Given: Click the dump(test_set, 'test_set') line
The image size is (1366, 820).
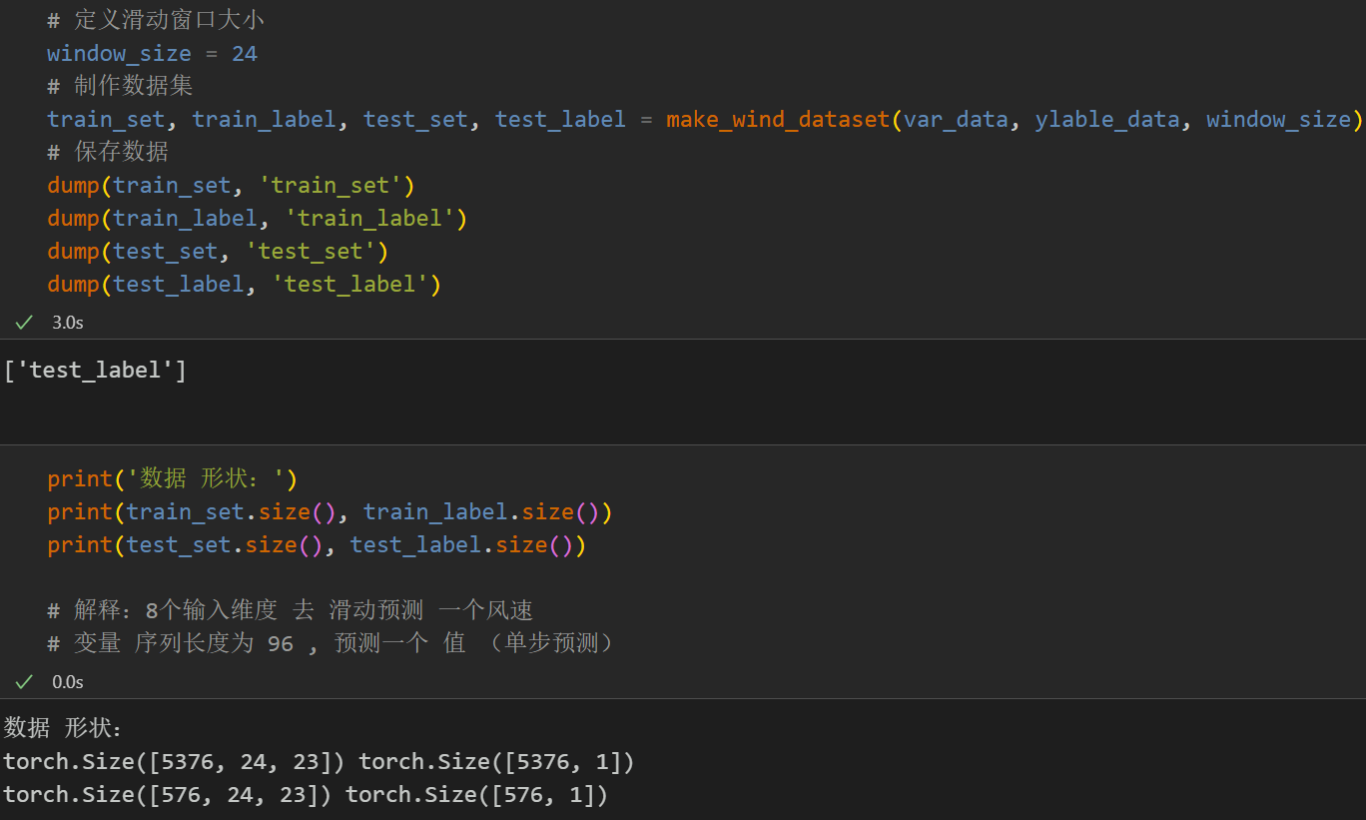Looking at the screenshot, I should click(217, 251).
